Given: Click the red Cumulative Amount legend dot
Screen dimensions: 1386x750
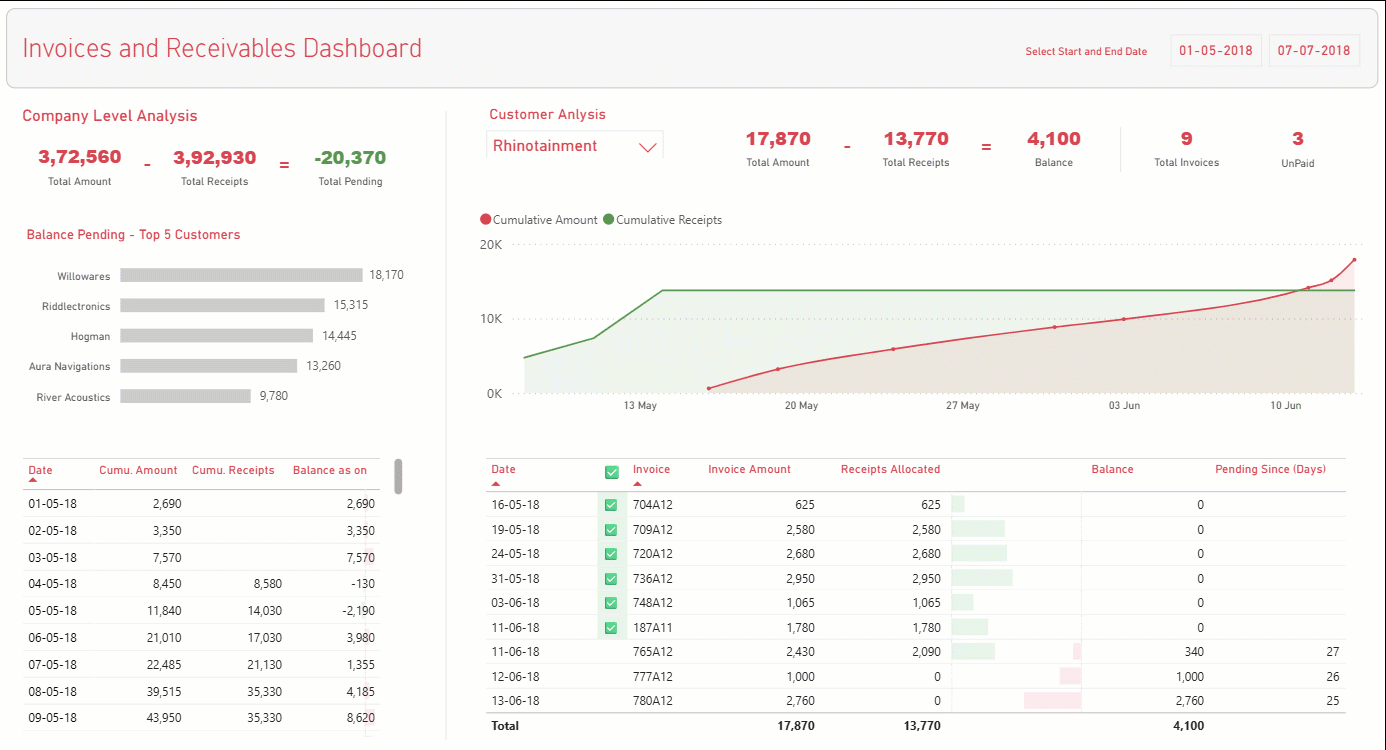Looking at the screenshot, I should tap(486, 220).
